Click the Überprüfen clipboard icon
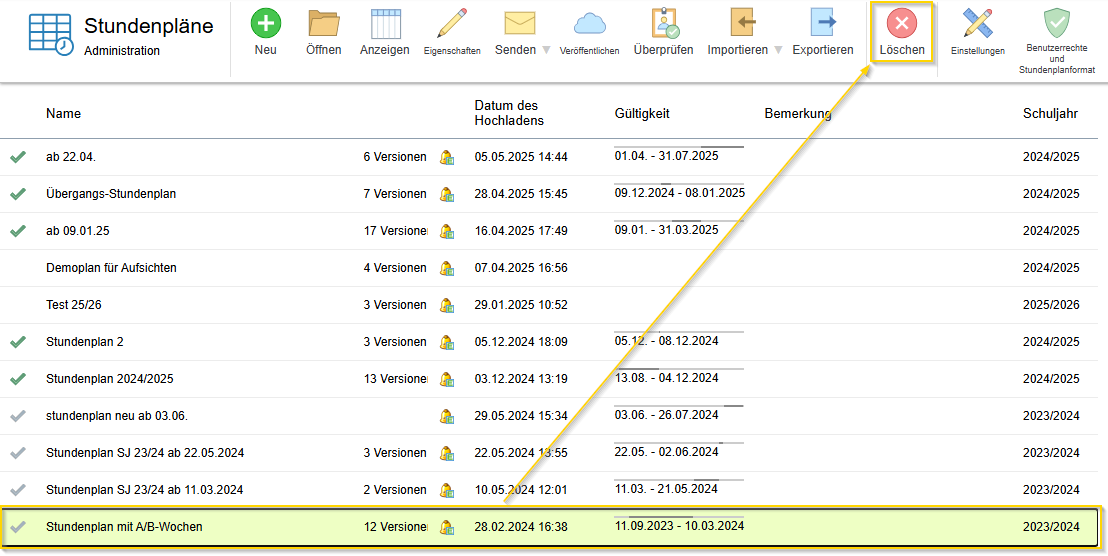The width and height of the screenshot is (1108, 556). tap(664, 23)
